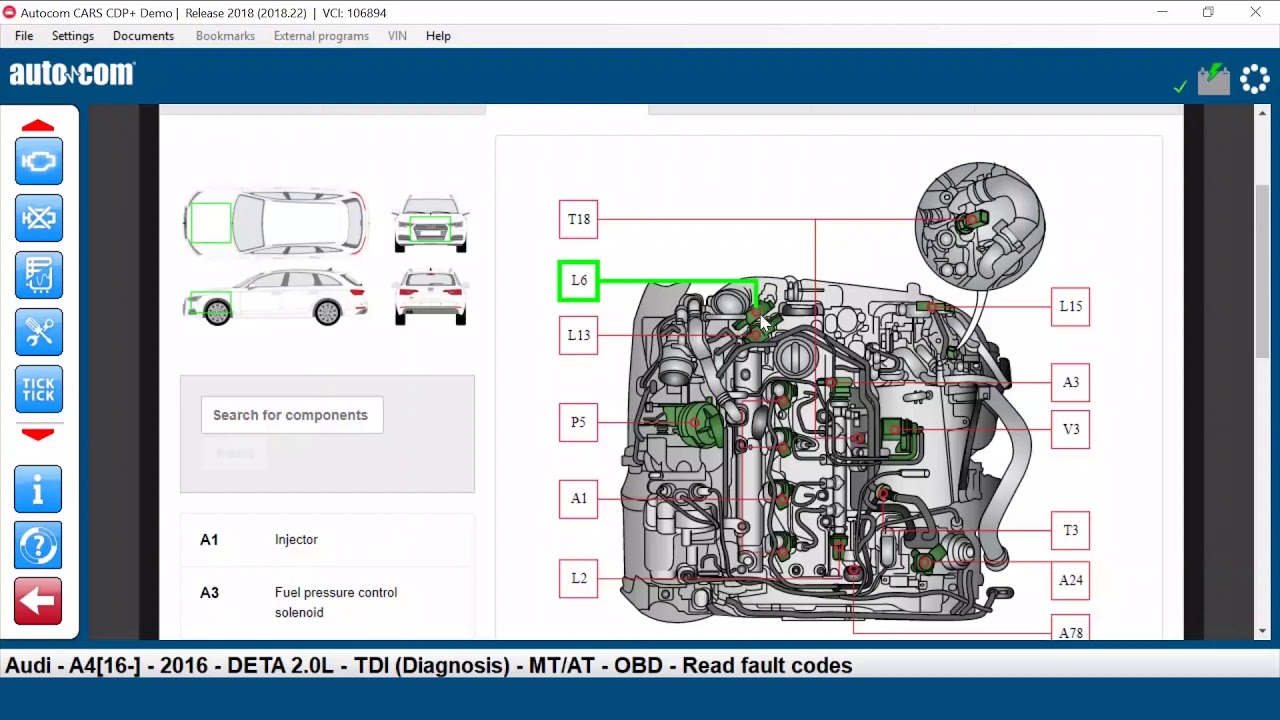Viewport: 1280px width, 720px height.
Task: Click the green checkmark status icon
Action: (1180, 87)
